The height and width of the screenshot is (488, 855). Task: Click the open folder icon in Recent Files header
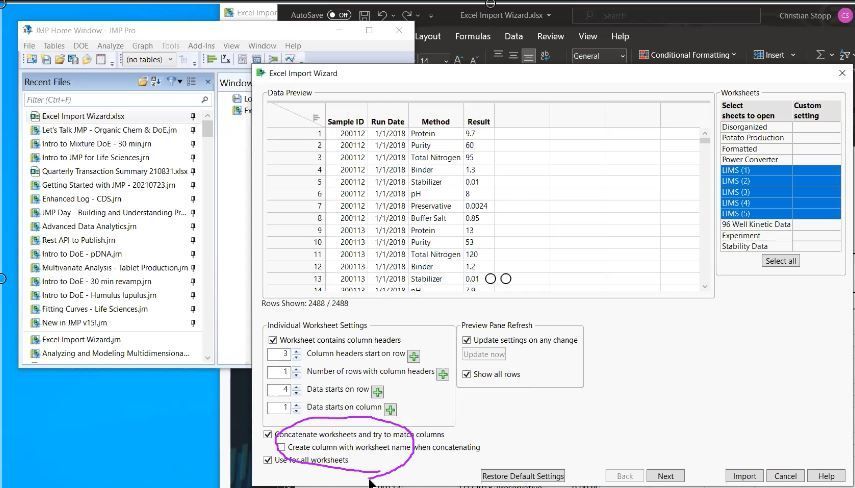(142, 82)
